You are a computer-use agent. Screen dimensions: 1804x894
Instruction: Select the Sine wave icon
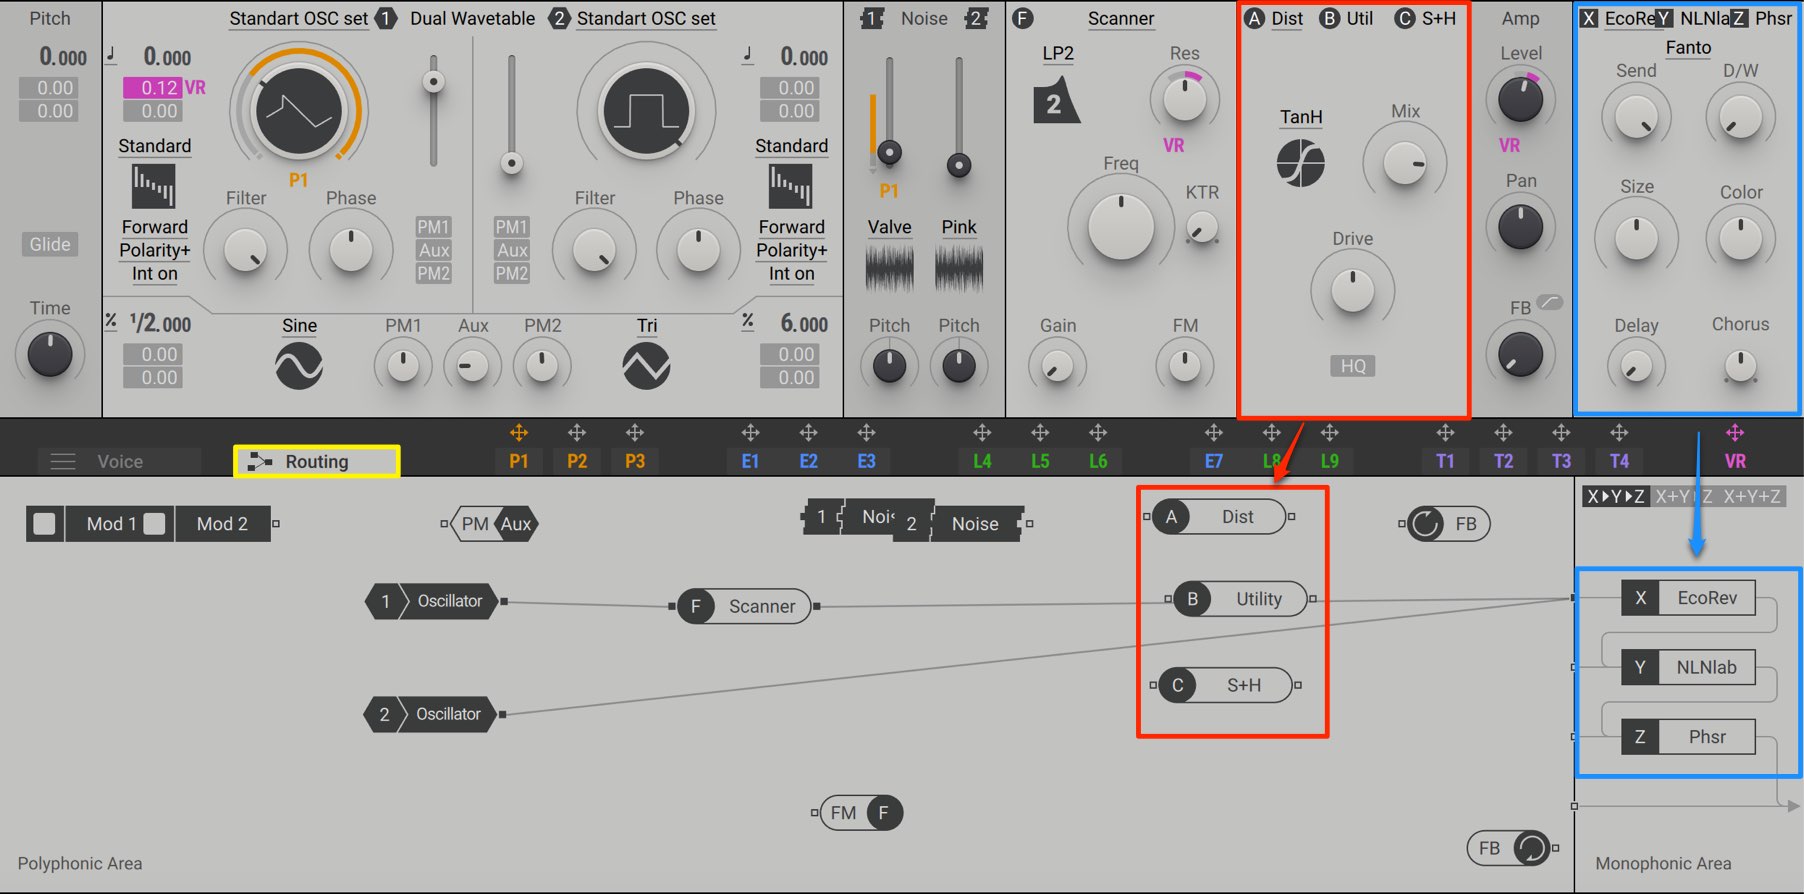pos(299,366)
